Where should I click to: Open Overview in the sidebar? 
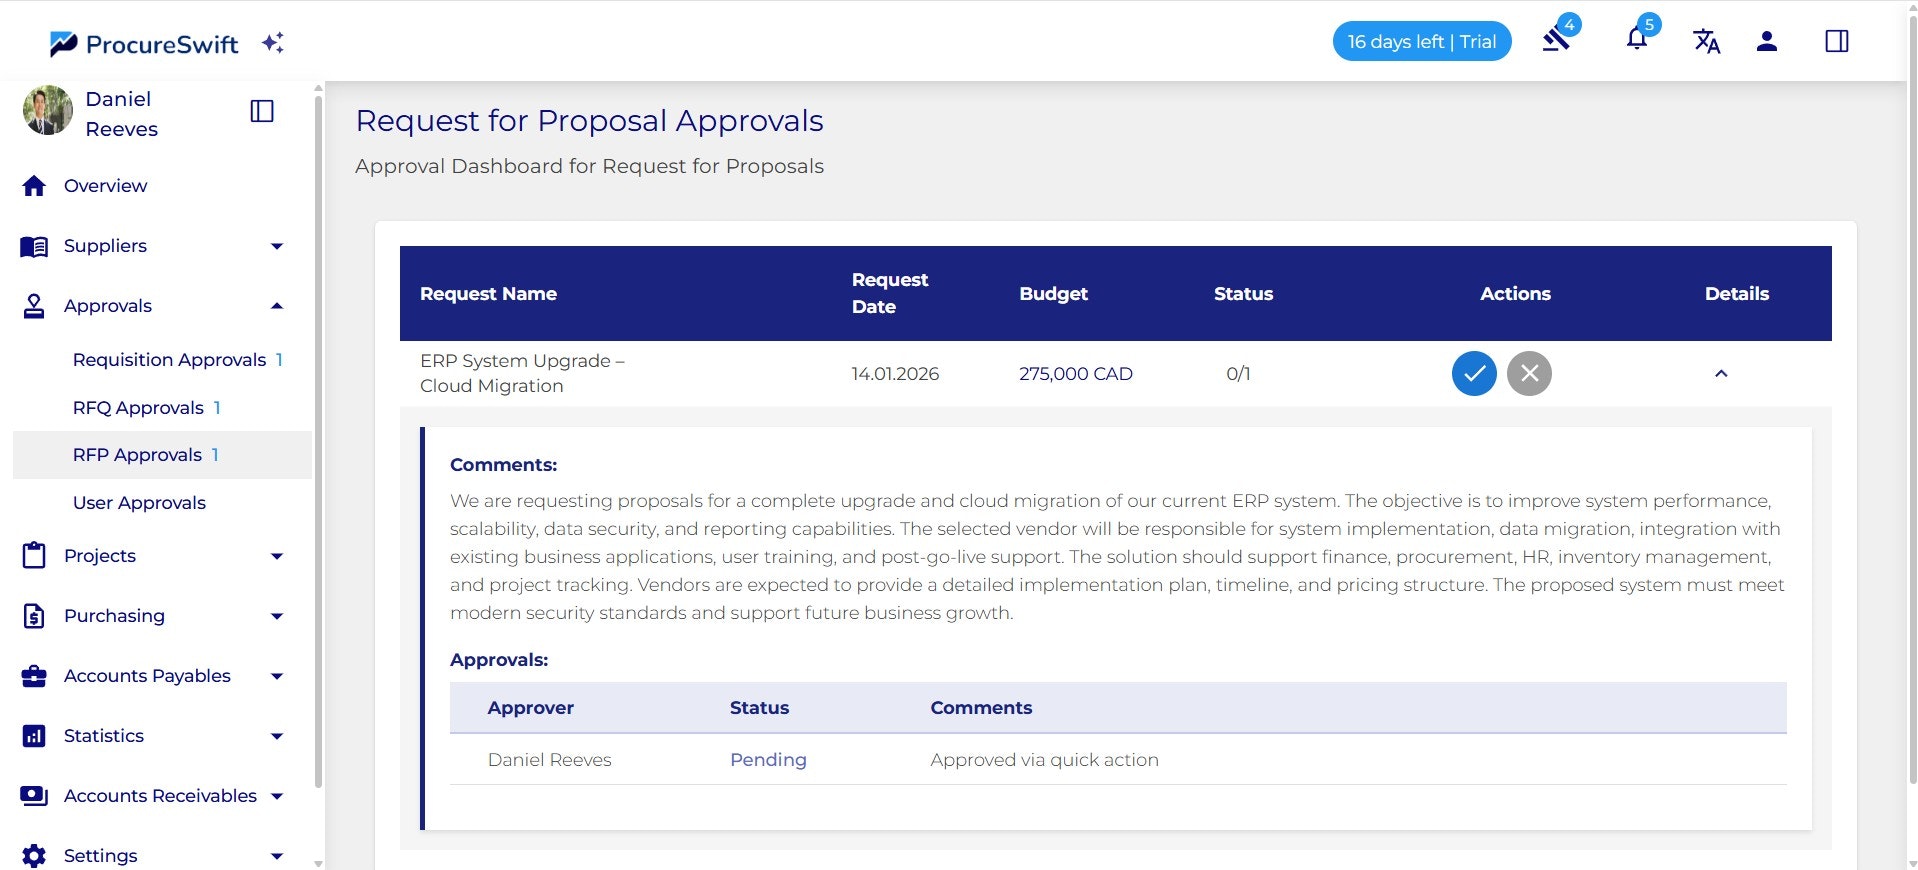(x=105, y=186)
